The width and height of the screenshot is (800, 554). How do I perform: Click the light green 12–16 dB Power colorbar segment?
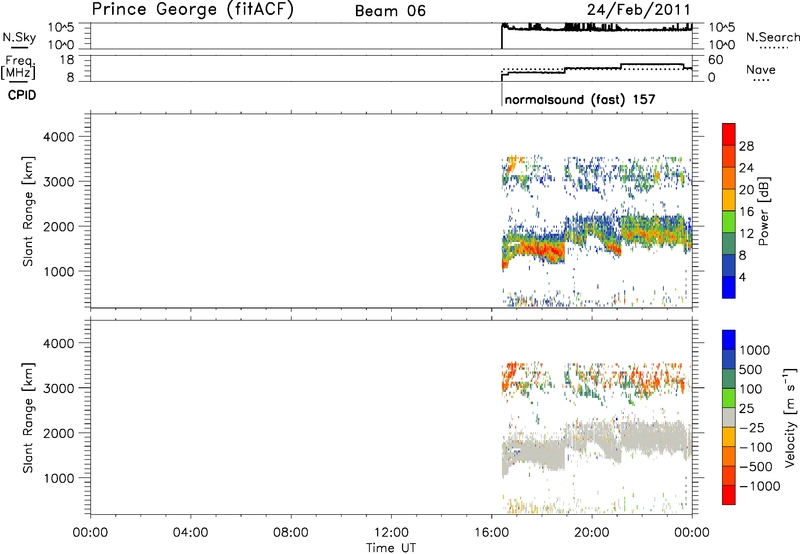[x=729, y=221]
